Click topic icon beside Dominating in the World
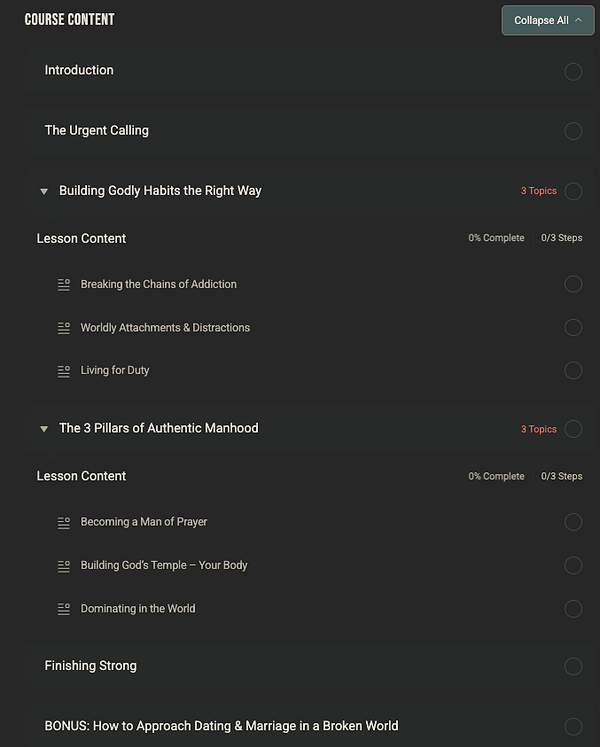The height and width of the screenshot is (747, 600). click(x=63, y=609)
